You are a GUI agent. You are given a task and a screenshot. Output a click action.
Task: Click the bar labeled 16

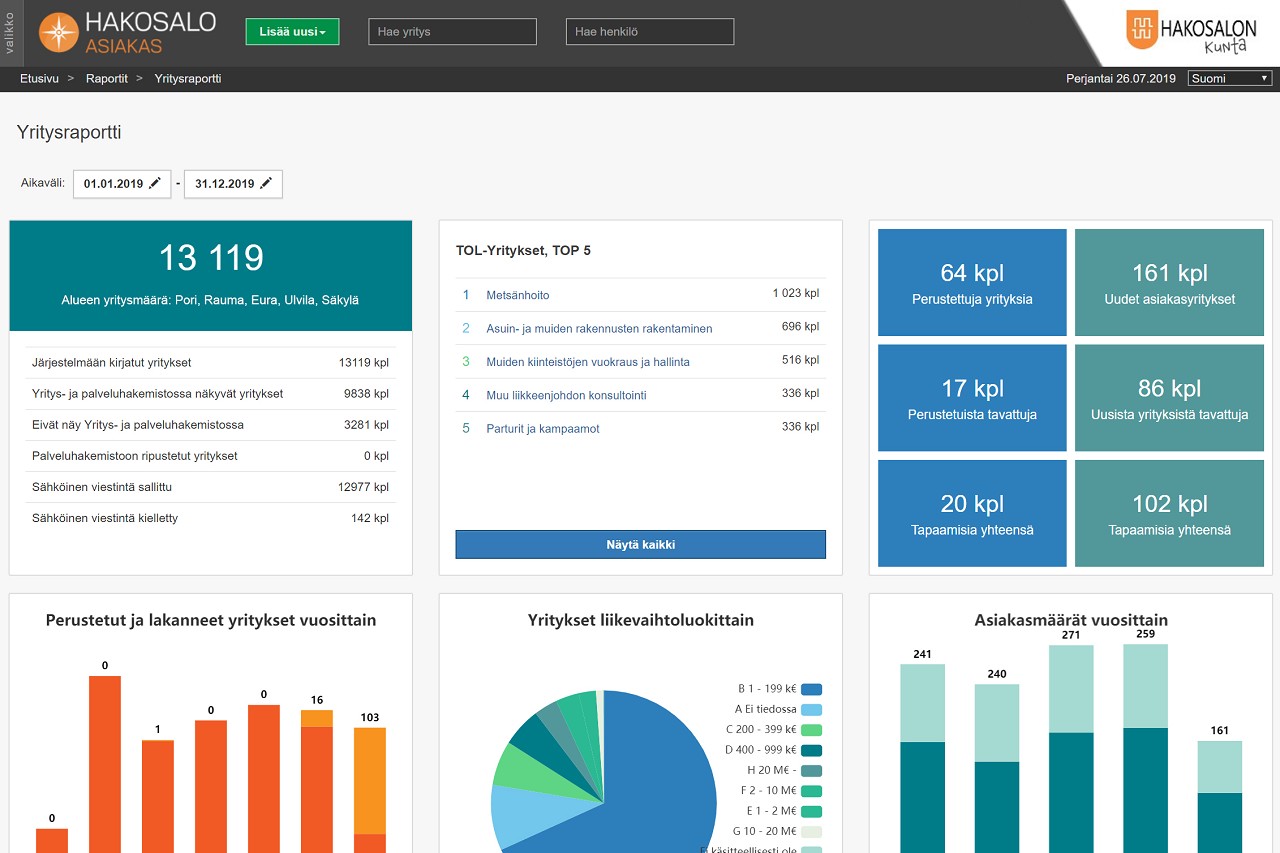317,782
